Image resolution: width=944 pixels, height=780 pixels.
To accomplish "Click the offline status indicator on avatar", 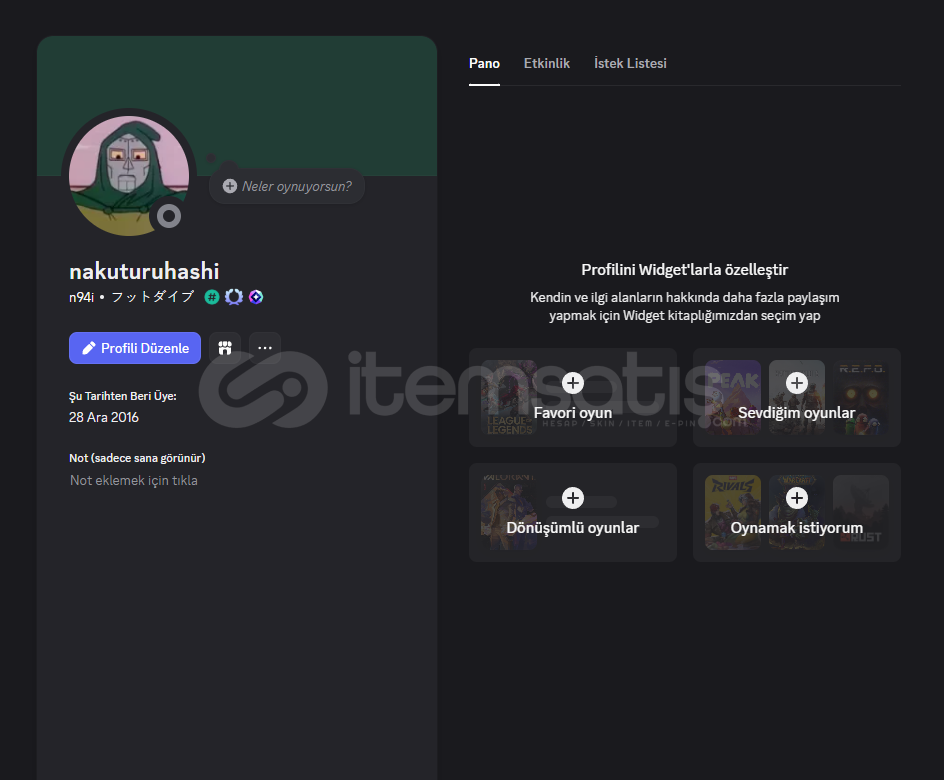I will 169,216.
